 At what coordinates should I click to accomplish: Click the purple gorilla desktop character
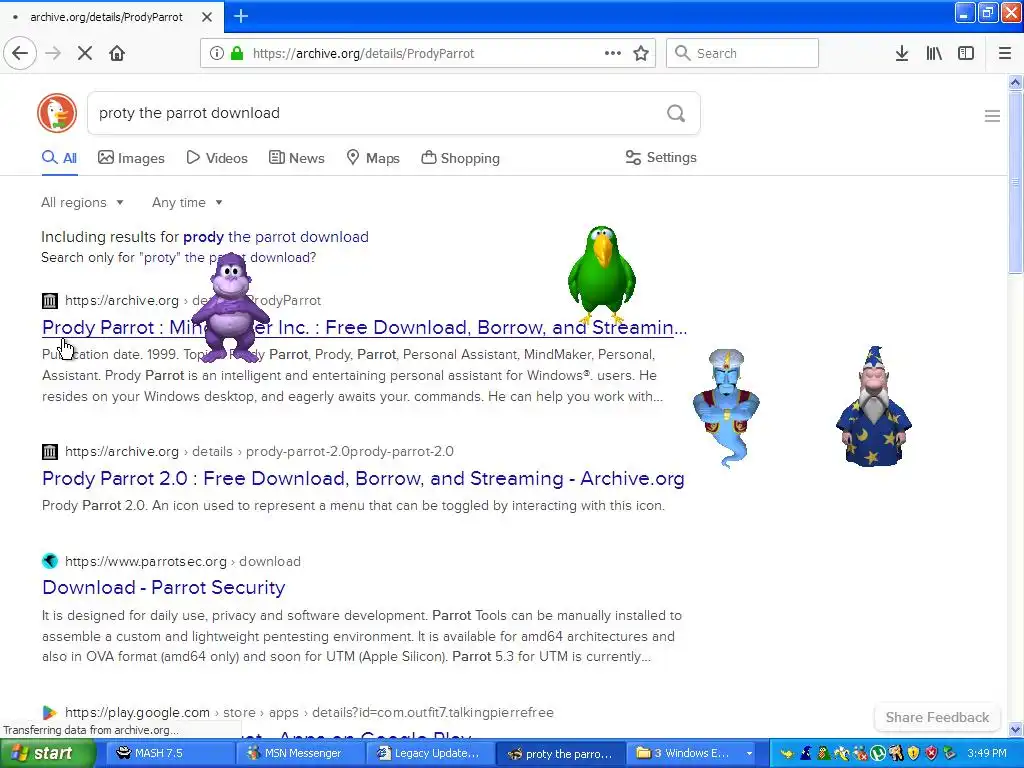coord(230,307)
